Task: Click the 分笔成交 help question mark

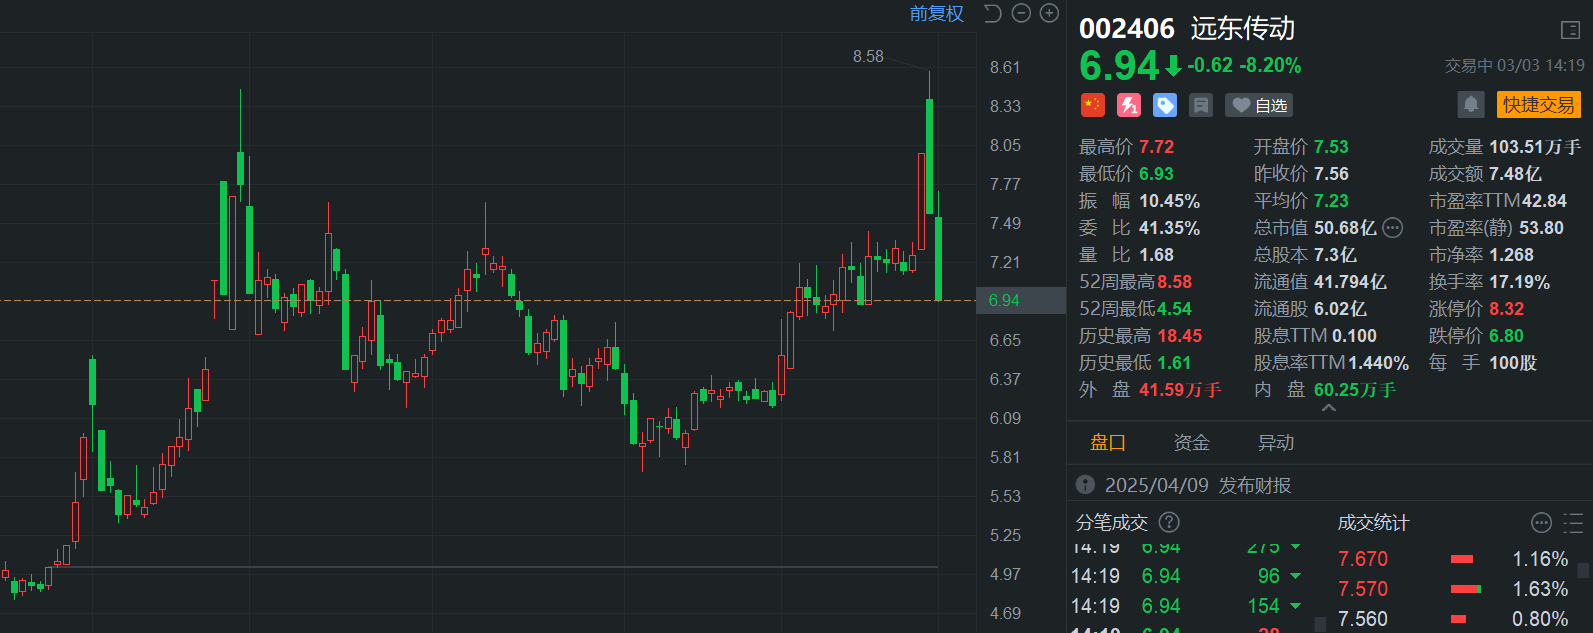Action: pos(1169,522)
